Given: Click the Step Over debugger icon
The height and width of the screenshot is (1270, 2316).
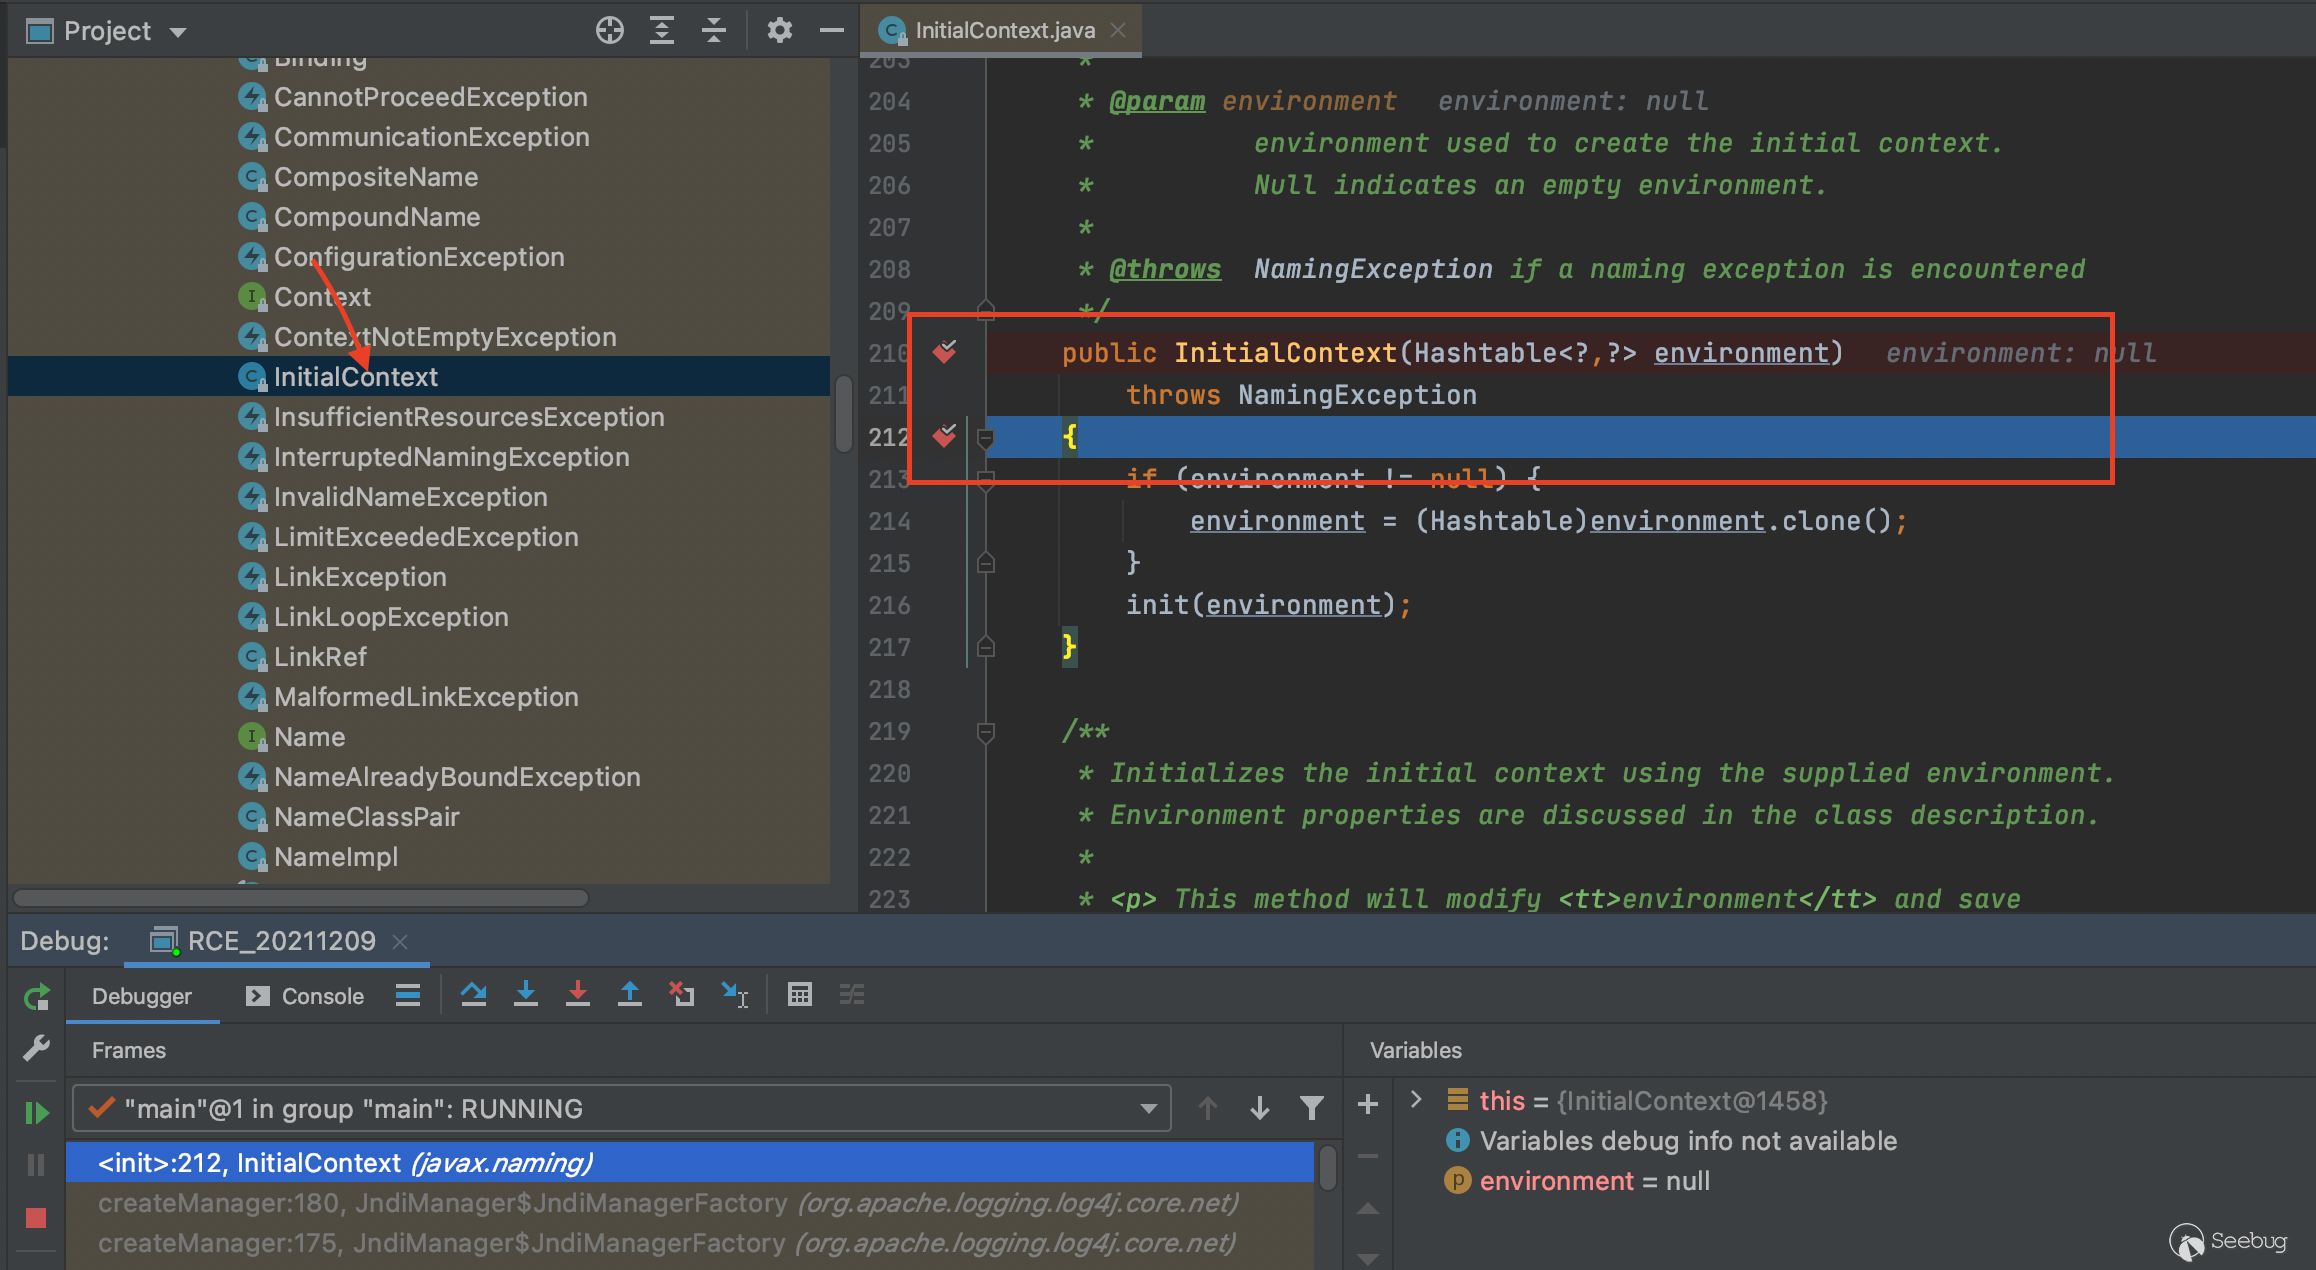Looking at the screenshot, I should [x=473, y=994].
